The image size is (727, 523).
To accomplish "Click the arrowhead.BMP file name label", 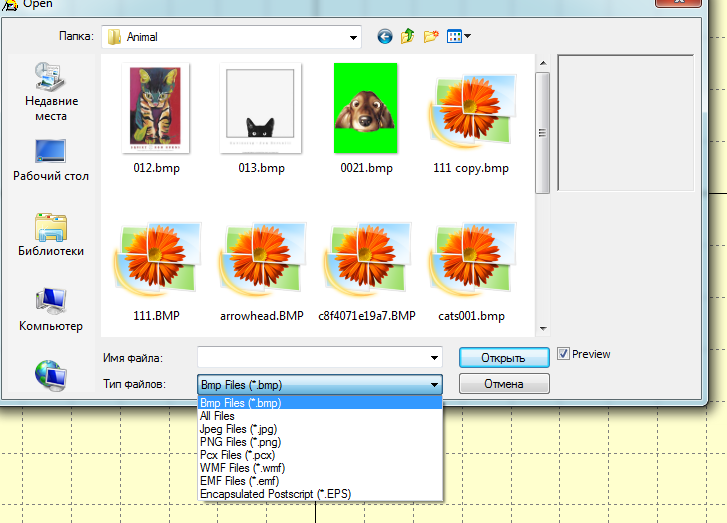I will pyautogui.click(x=261, y=316).
